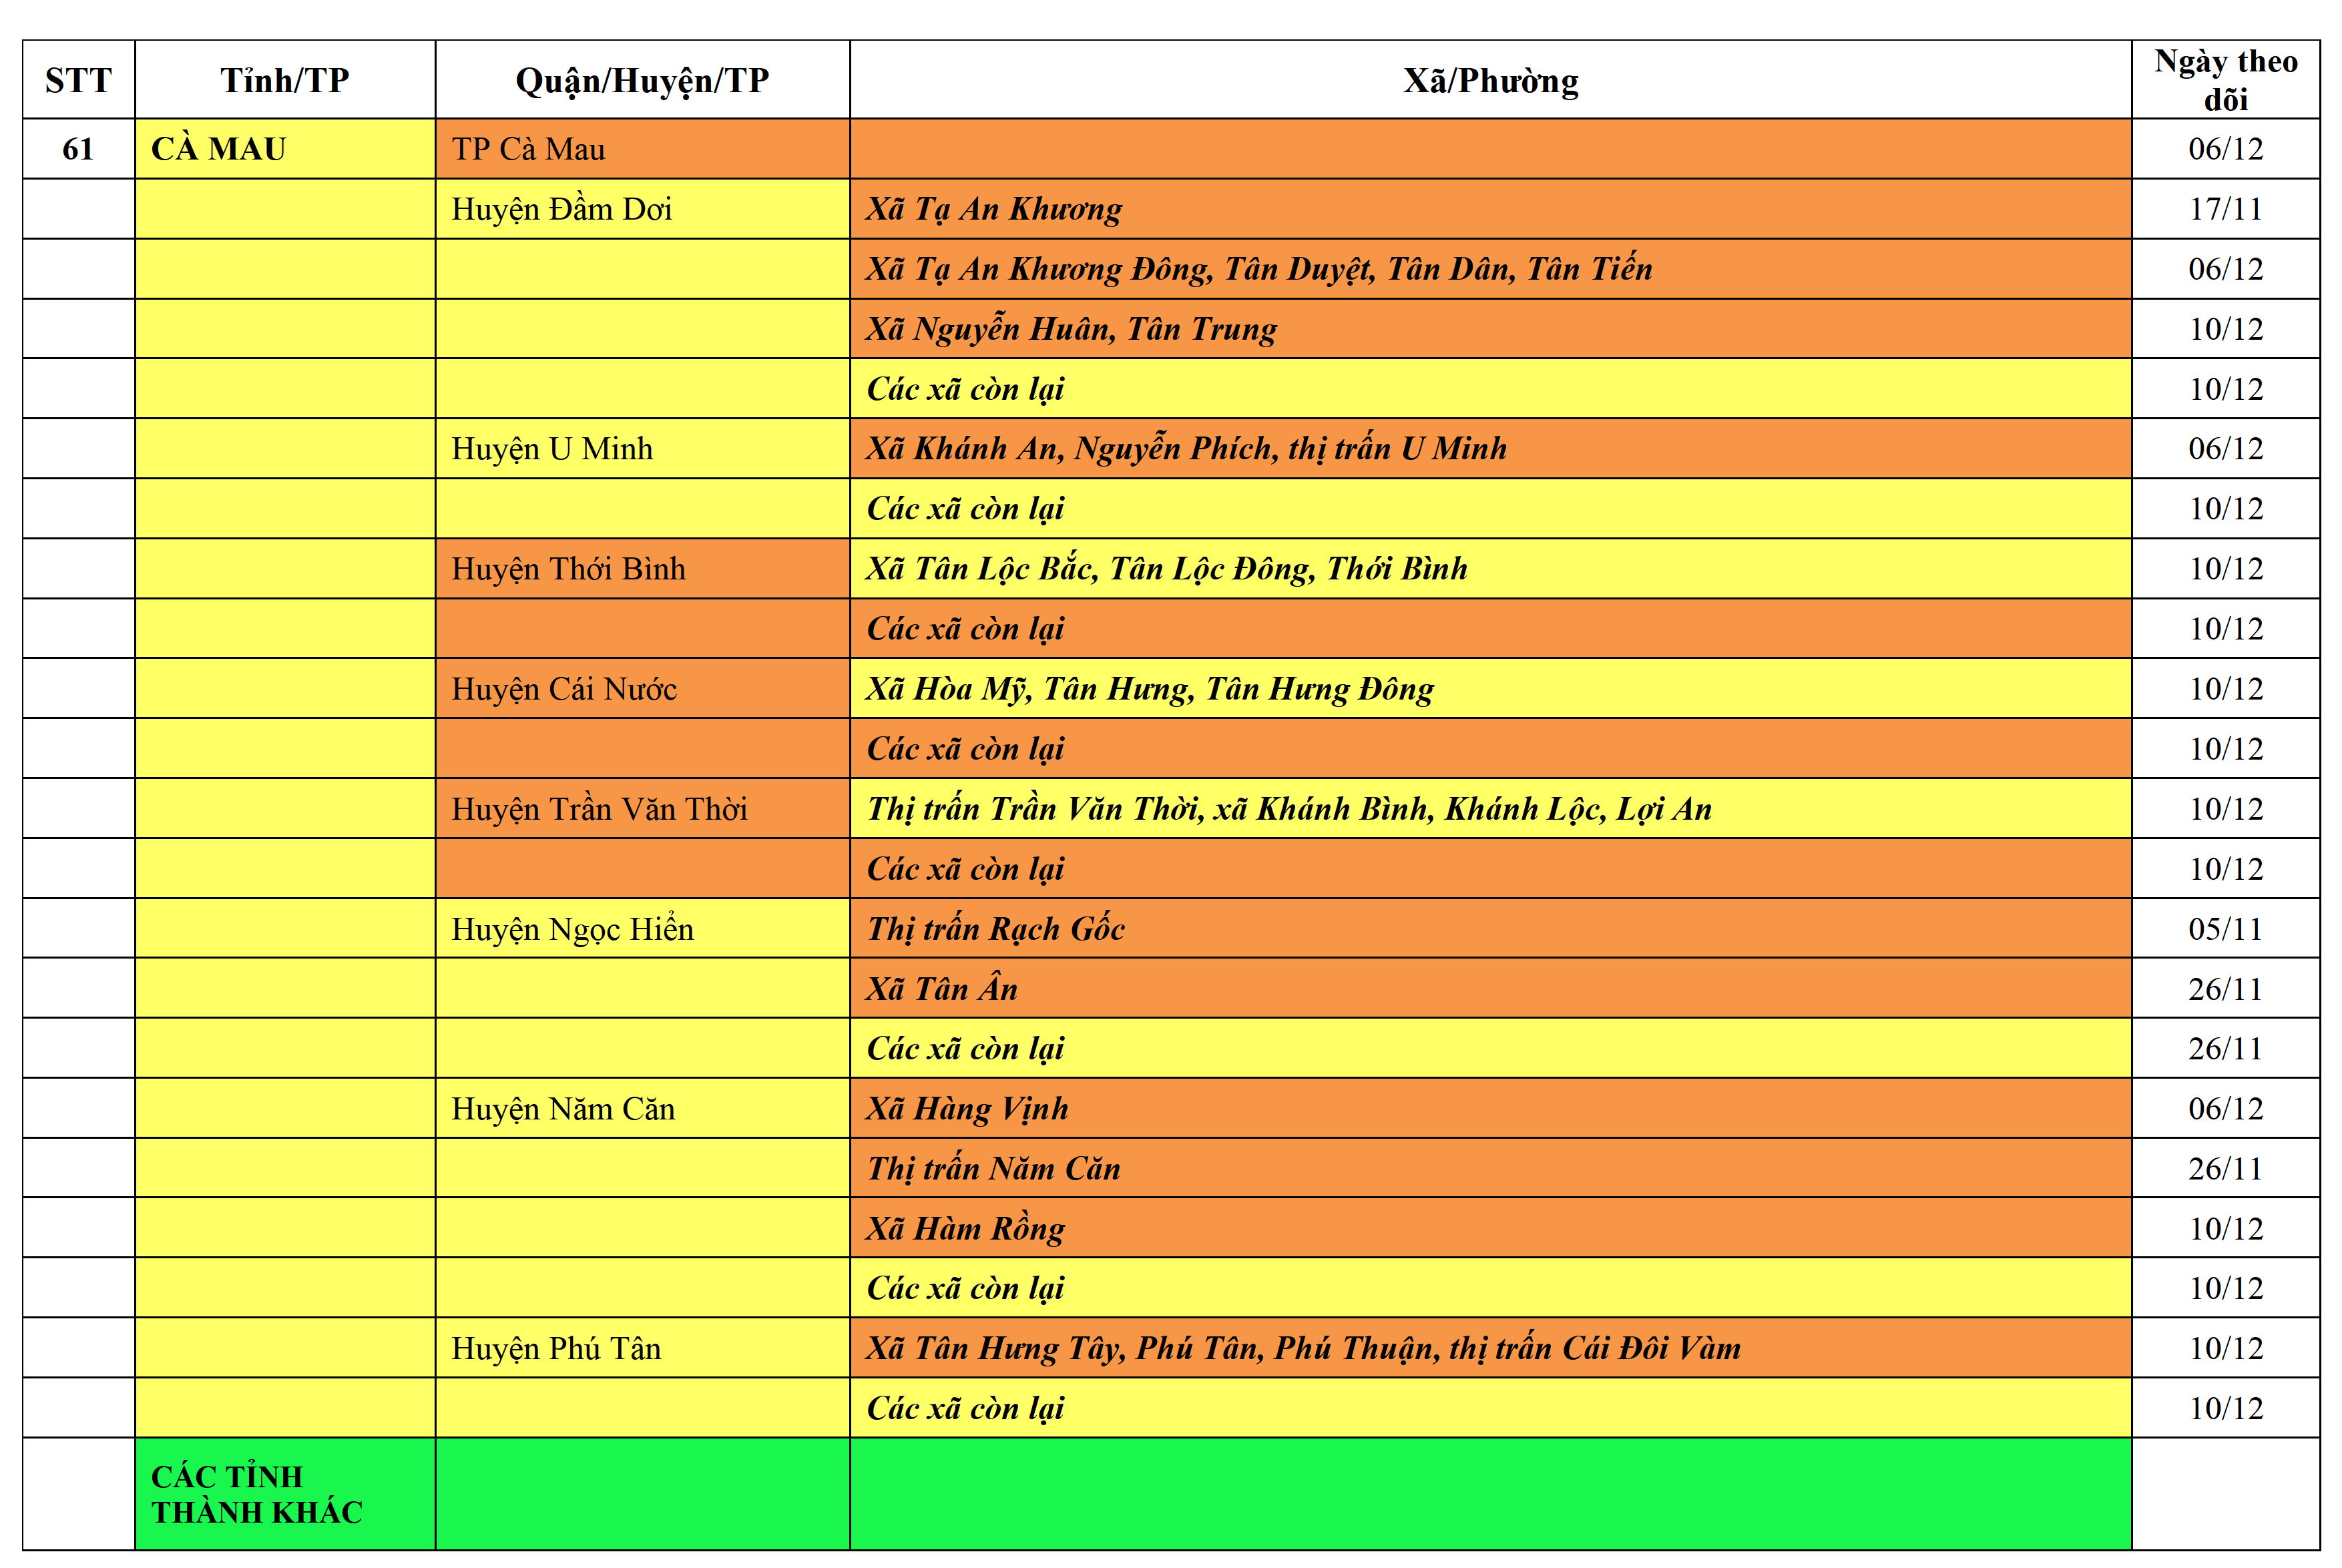Click the Quận/Huyện/TP header cell

coord(642,80)
